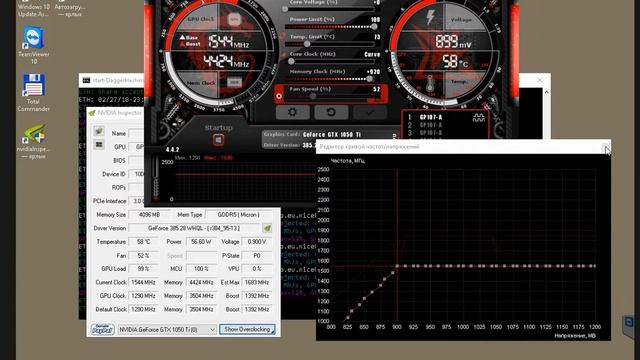
Task: Open Afterburner settings gear button
Action: point(292,112)
